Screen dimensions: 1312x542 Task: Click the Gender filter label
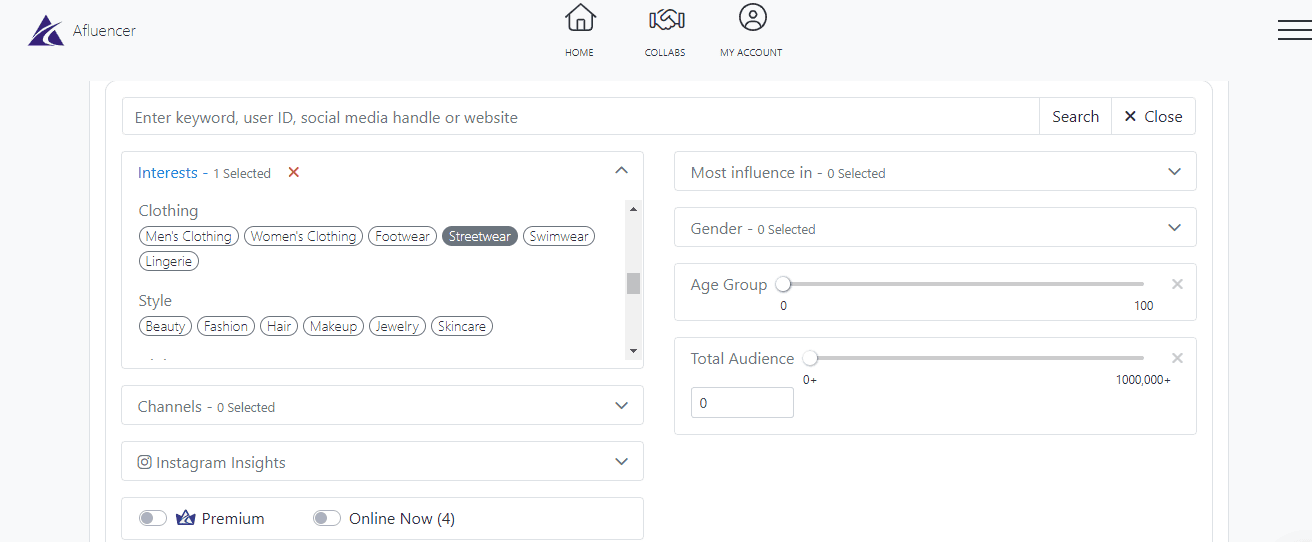tap(717, 229)
